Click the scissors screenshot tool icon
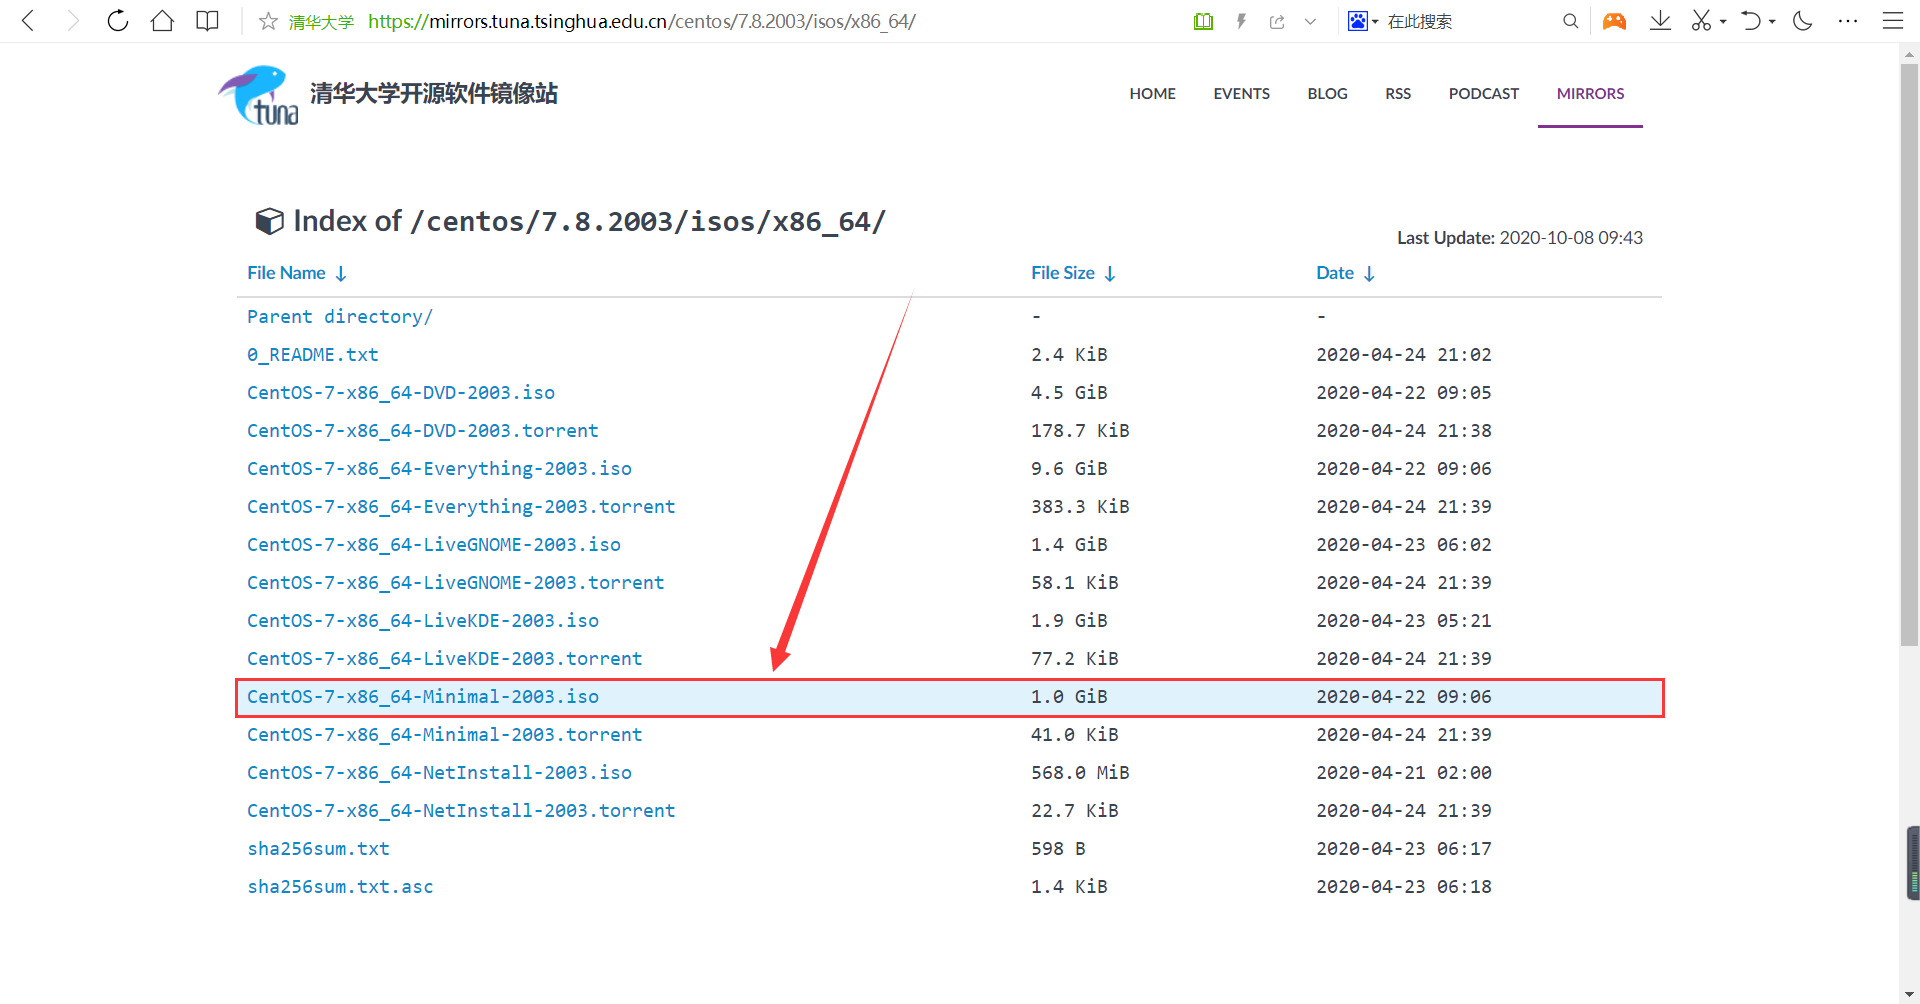 [x=1701, y=21]
